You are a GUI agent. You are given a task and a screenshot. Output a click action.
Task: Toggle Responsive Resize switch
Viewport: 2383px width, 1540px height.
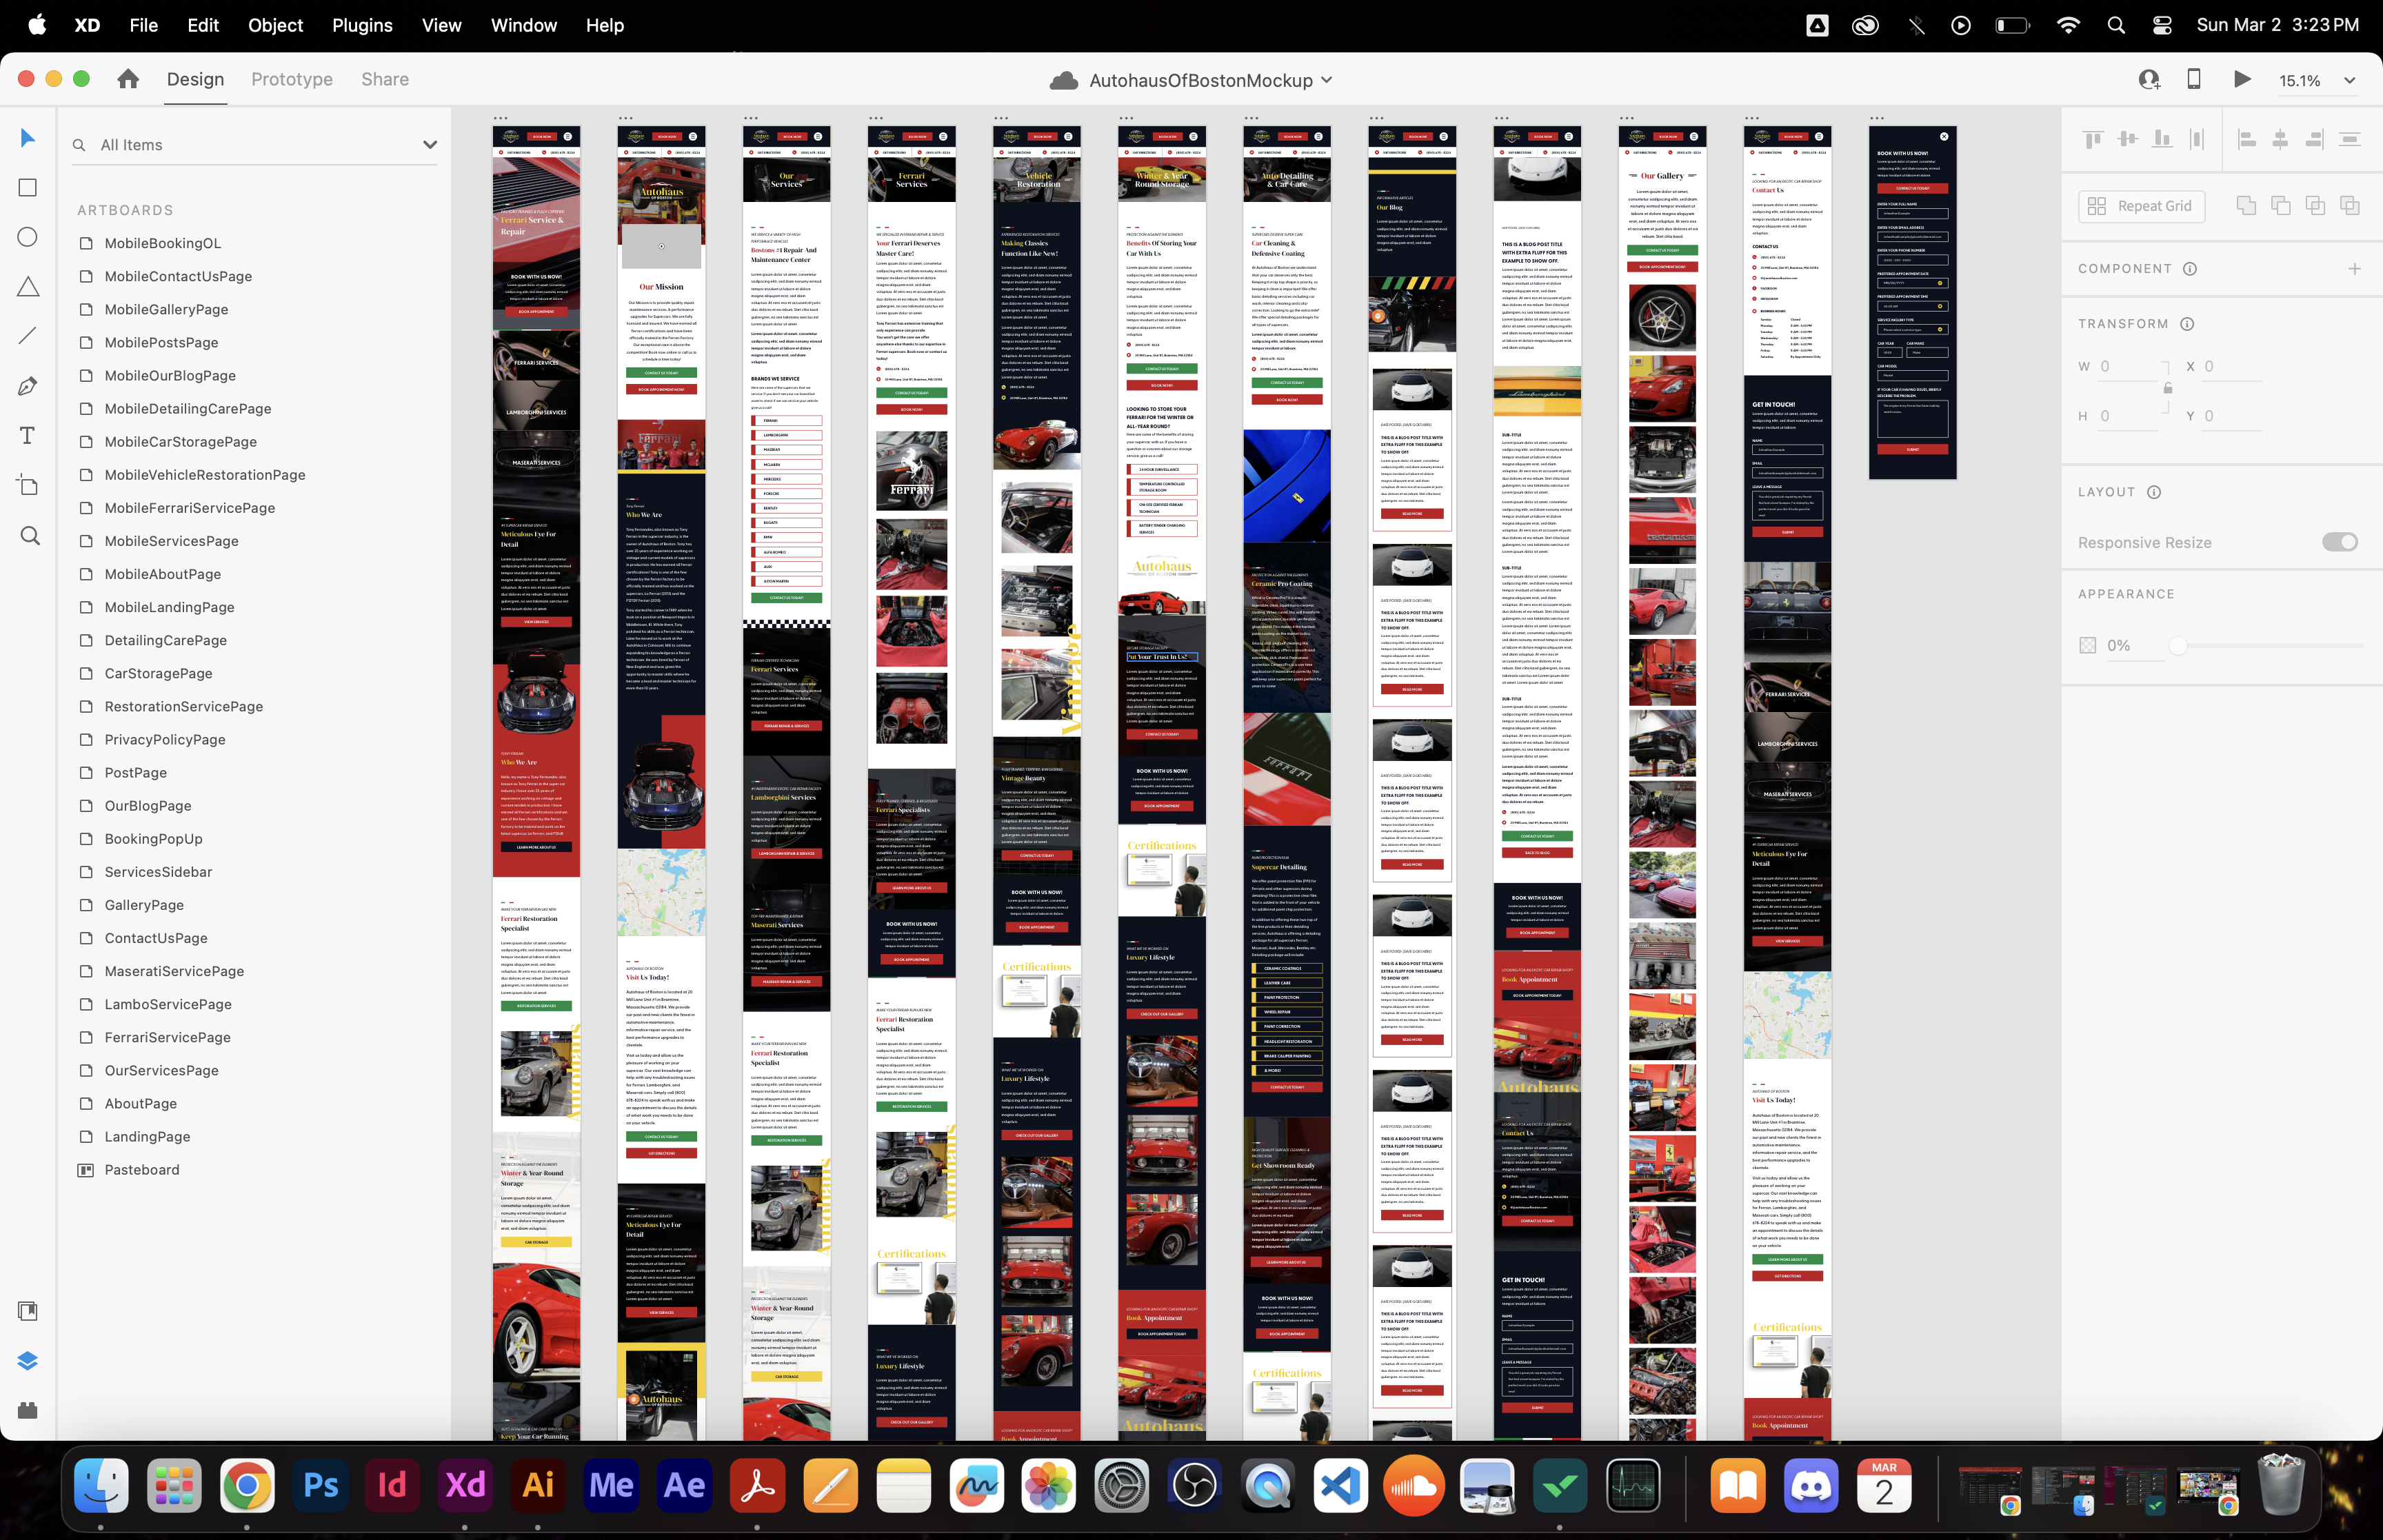(2339, 542)
